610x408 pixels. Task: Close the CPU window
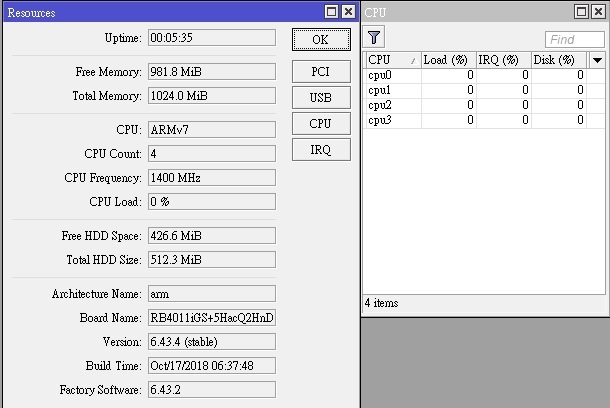598,12
